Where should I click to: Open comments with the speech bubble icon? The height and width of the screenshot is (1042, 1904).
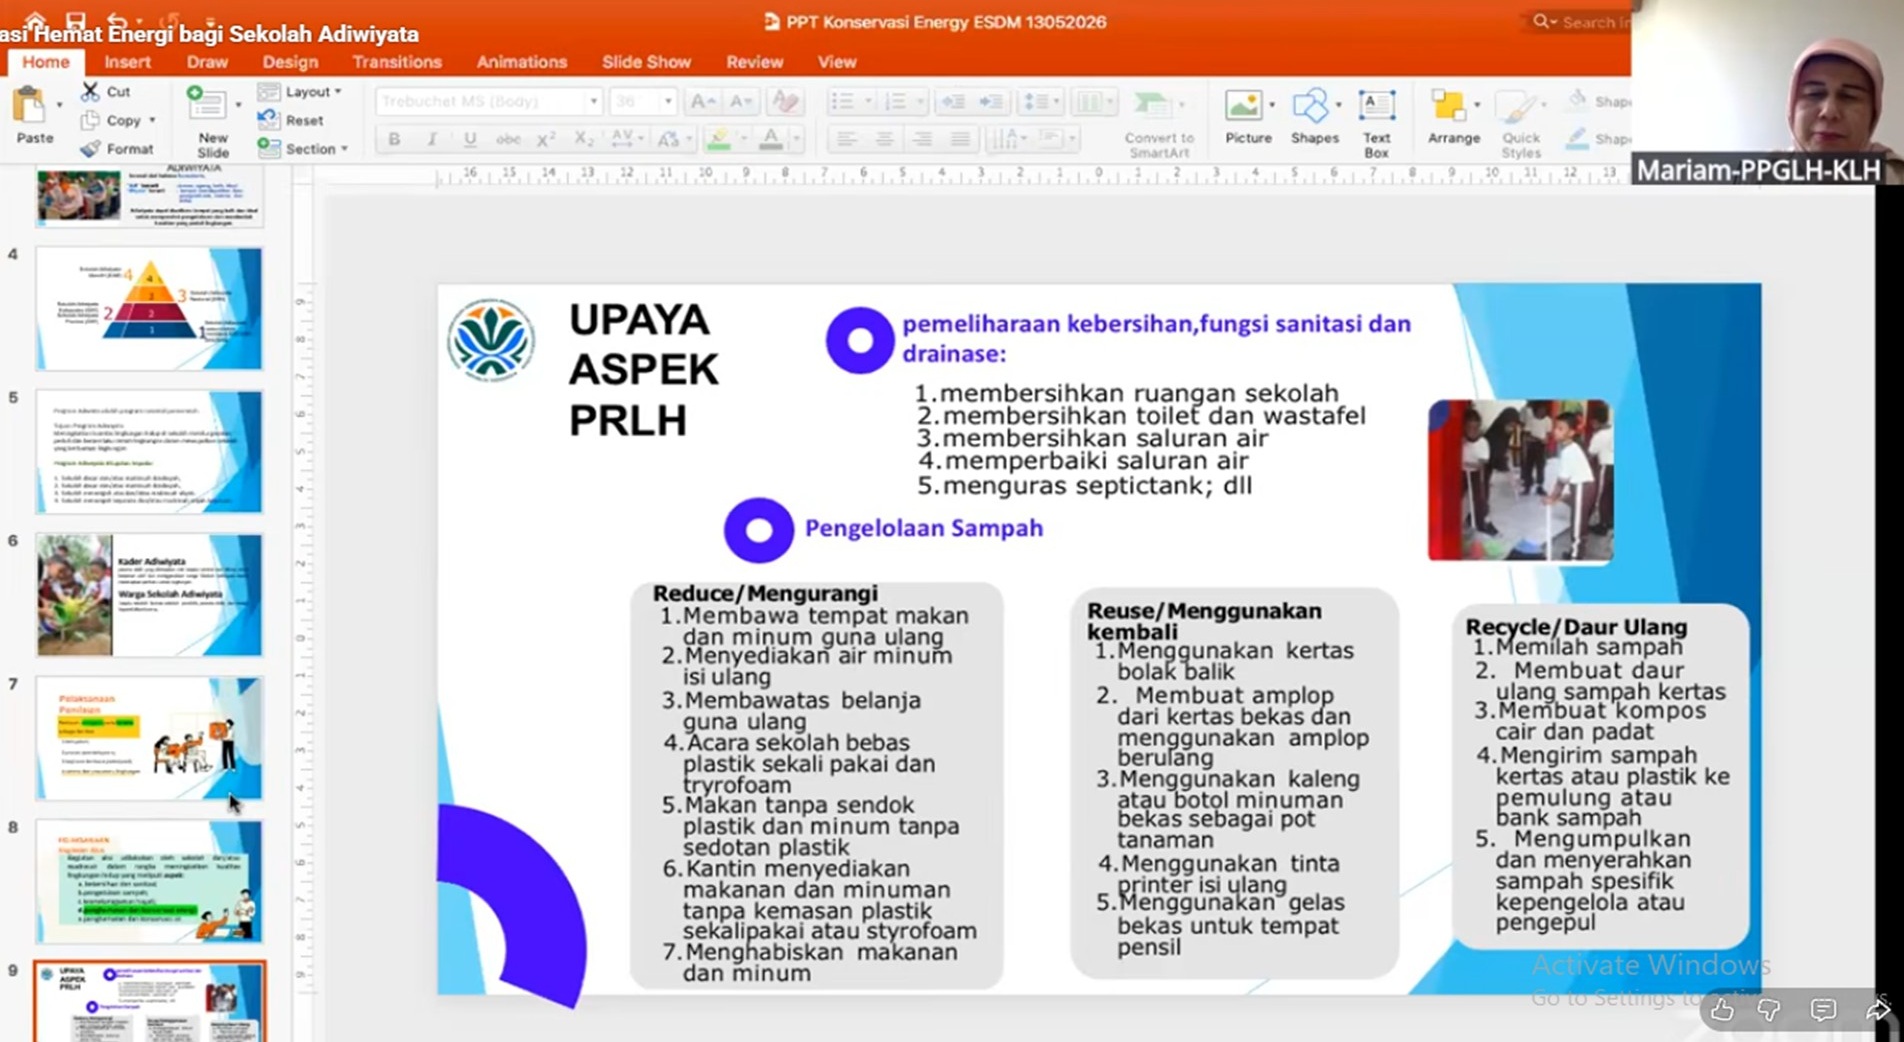coord(1823,1010)
